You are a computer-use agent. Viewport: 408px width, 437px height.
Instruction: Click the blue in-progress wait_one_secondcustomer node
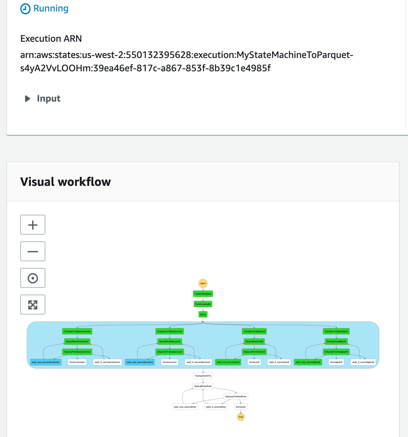[46, 362]
